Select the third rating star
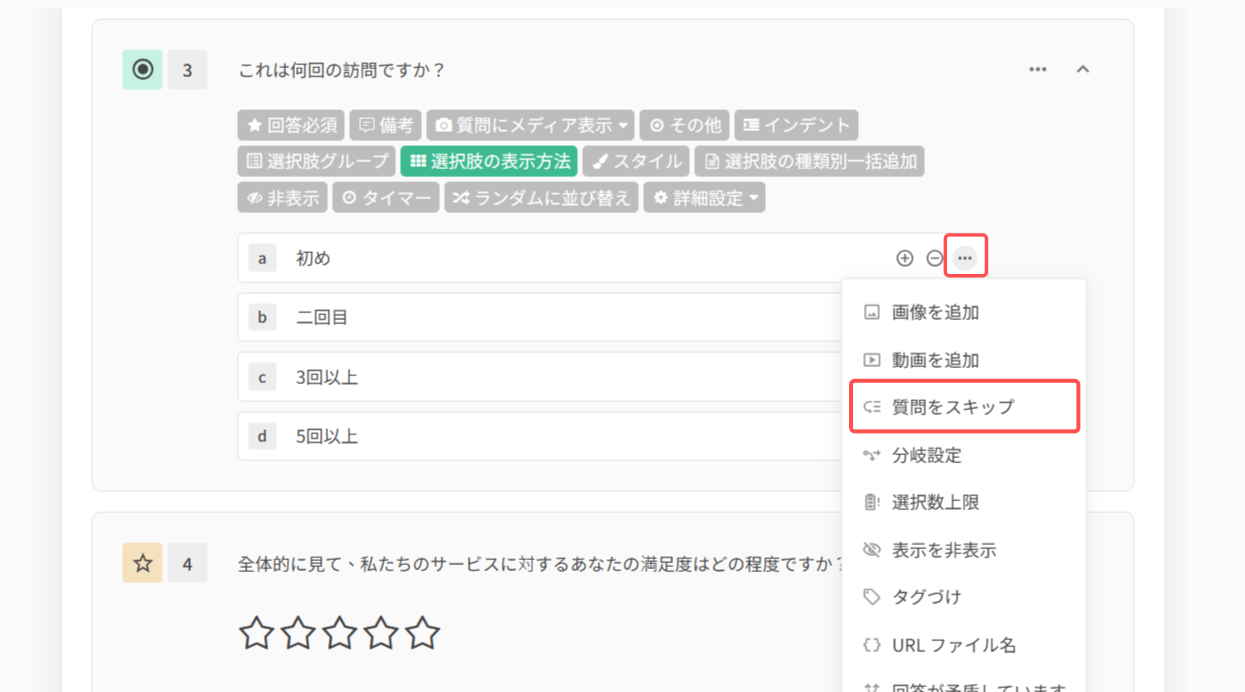 [x=340, y=632]
